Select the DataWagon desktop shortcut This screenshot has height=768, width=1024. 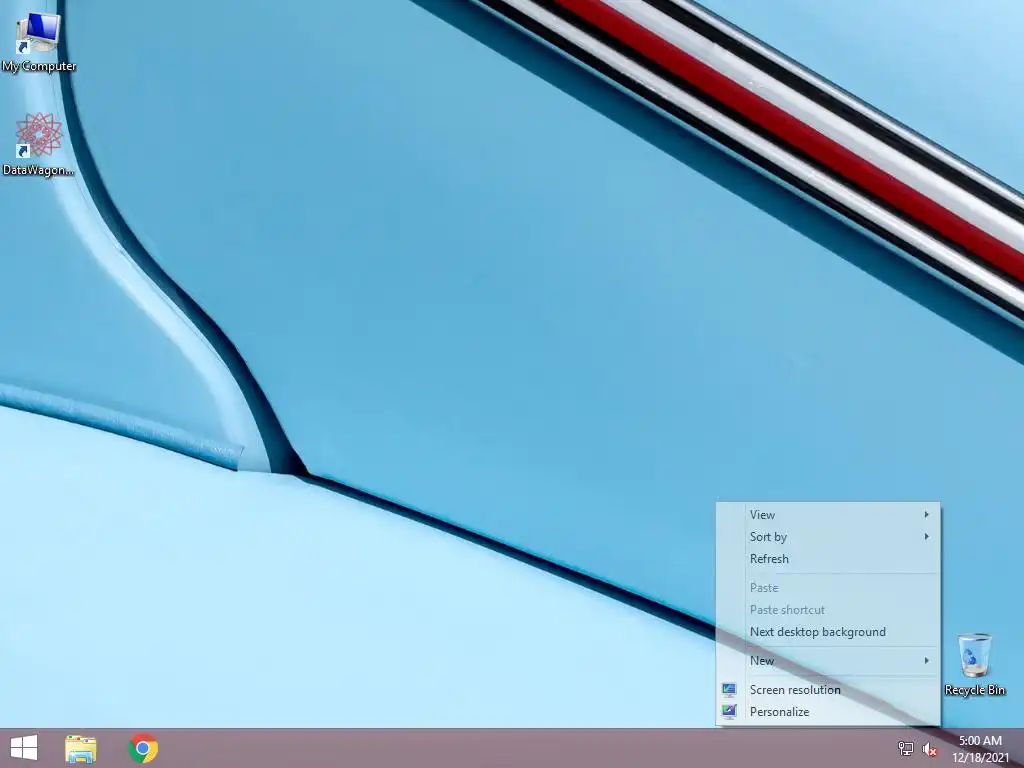point(39,144)
